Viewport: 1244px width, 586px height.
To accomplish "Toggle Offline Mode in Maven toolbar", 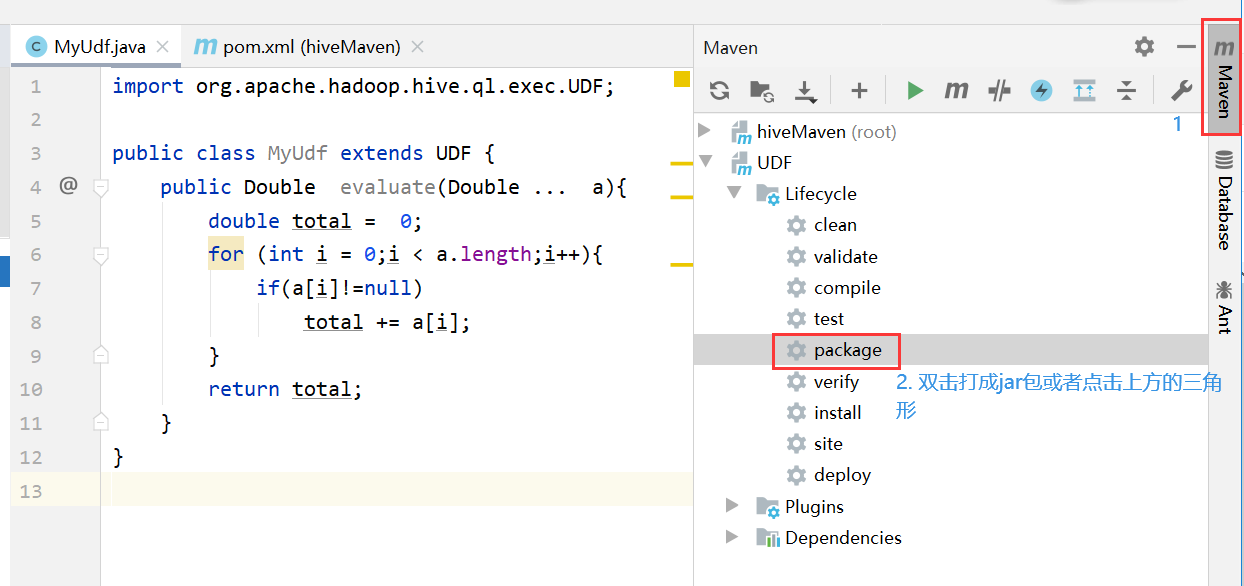I will point(999,91).
